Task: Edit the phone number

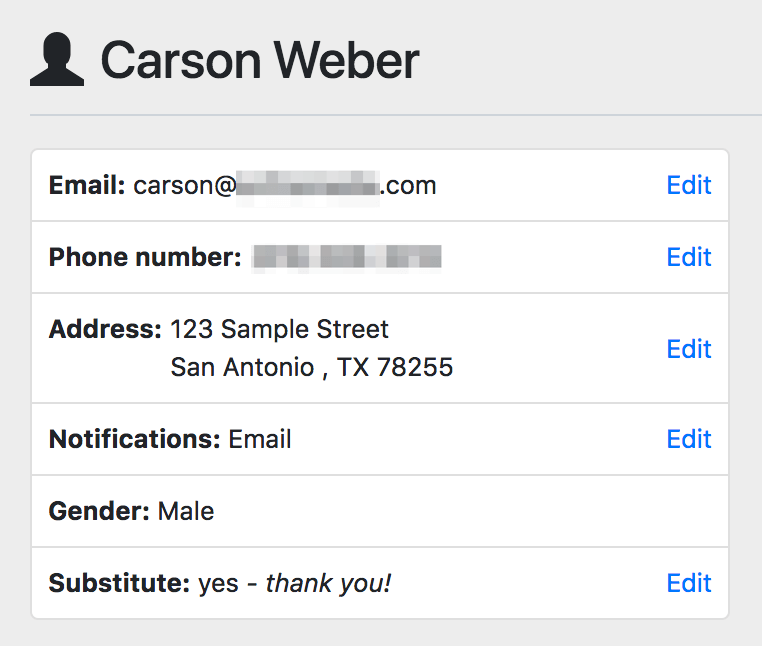Action: (x=688, y=257)
